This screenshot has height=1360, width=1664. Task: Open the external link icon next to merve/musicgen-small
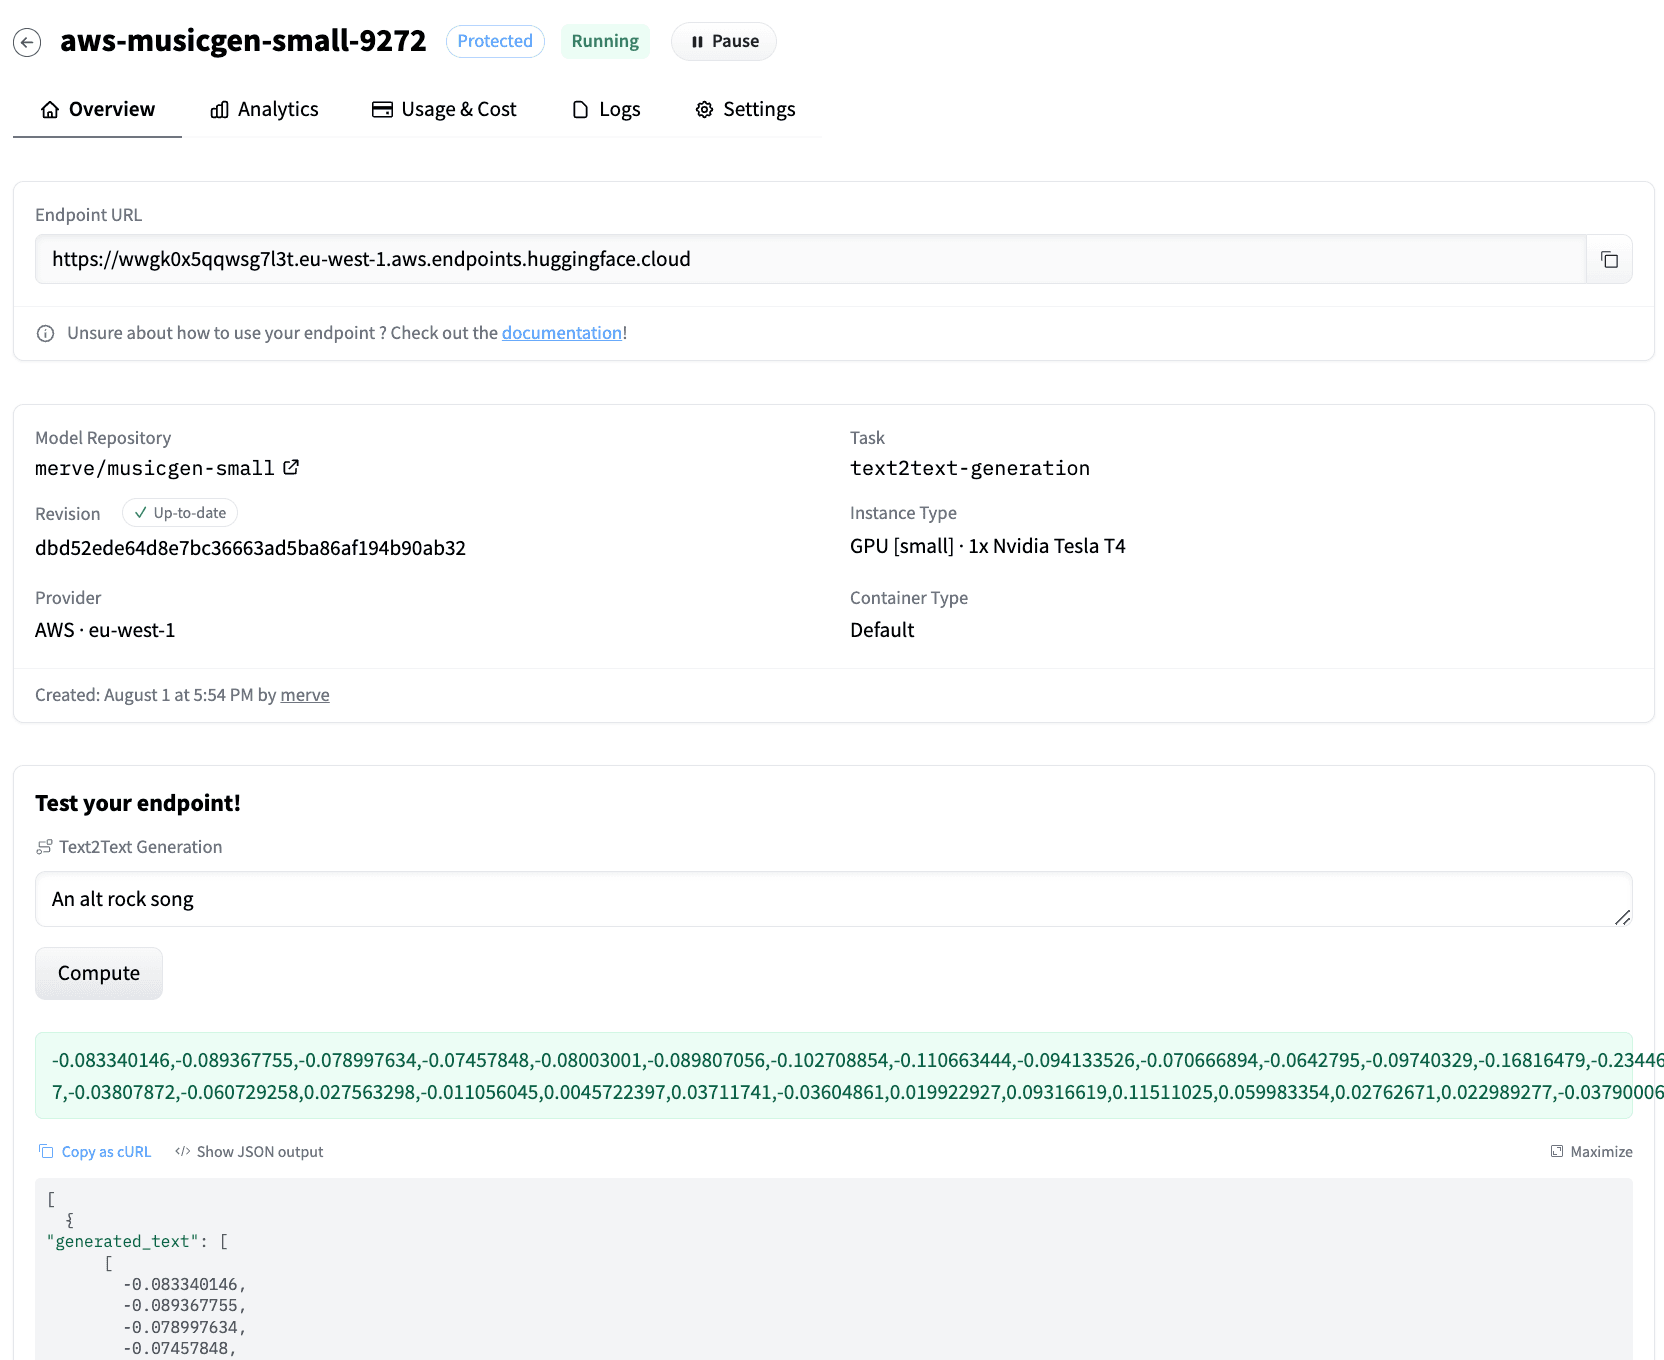tap(291, 467)
